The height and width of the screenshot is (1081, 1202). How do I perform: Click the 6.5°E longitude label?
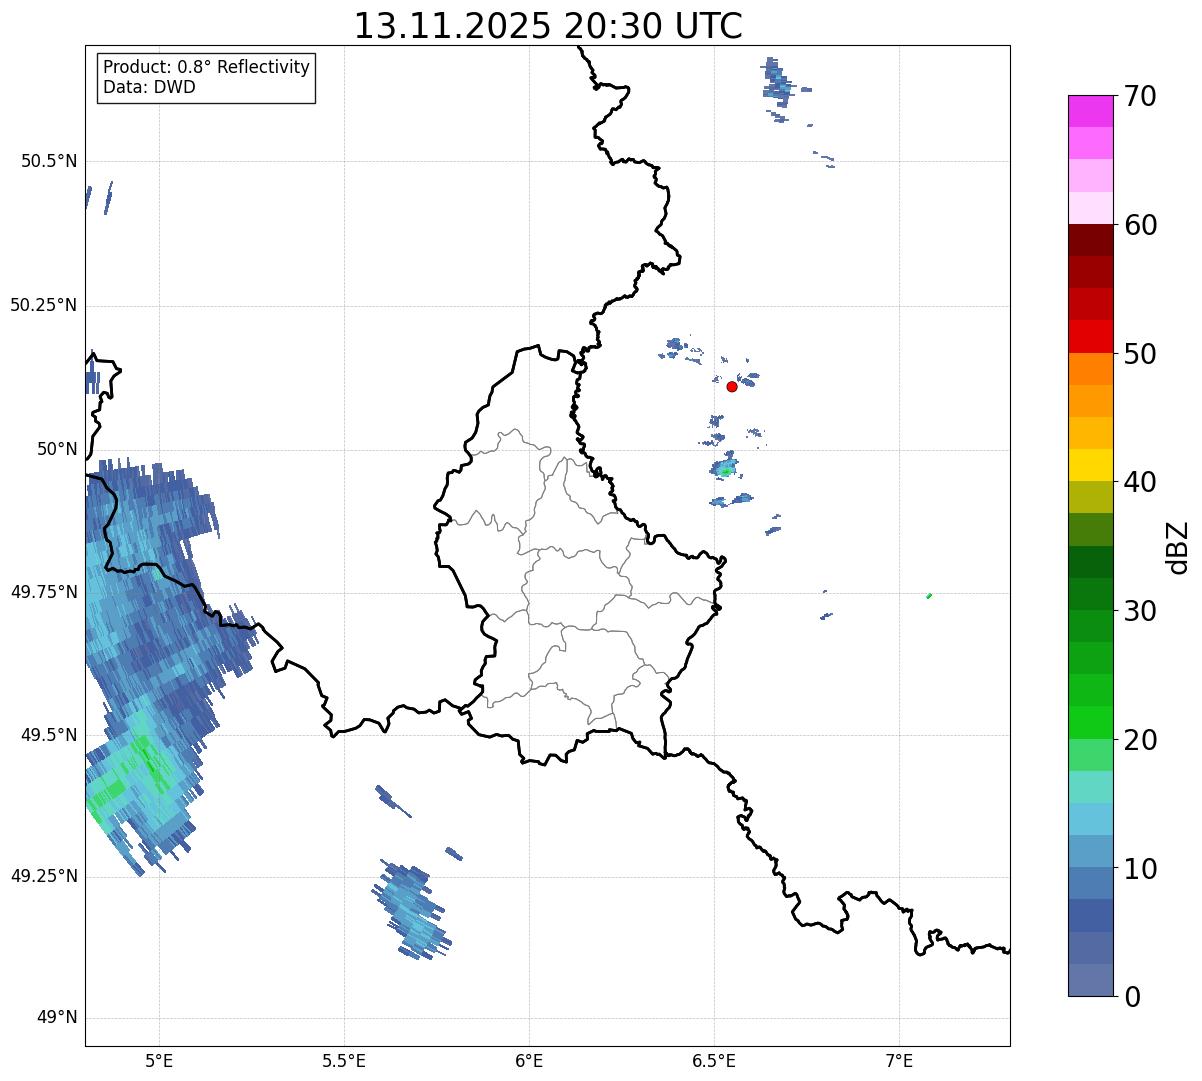714,1061
